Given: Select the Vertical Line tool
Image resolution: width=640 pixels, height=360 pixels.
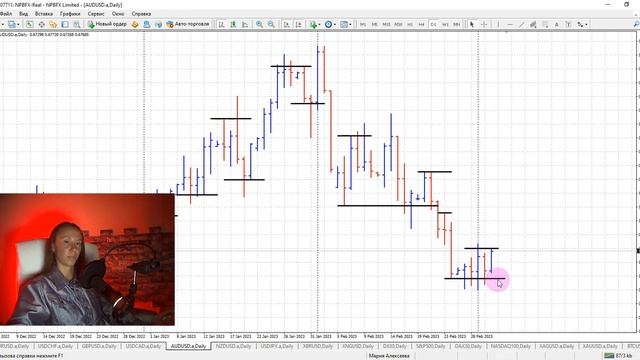Looking at the screenshot, I should 498,24.
